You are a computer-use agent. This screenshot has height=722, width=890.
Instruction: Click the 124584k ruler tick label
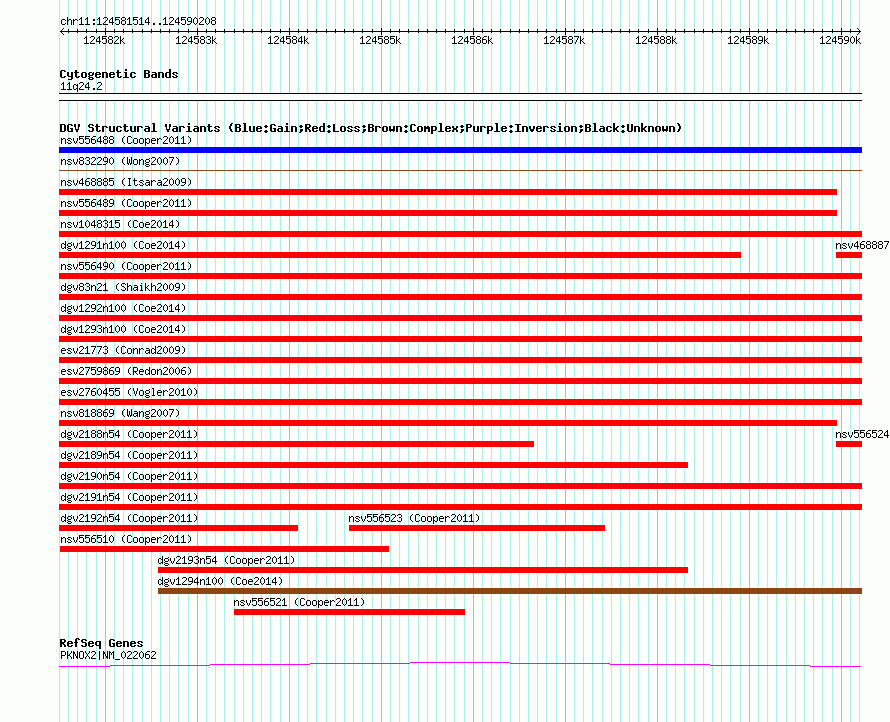pos(288,40)
